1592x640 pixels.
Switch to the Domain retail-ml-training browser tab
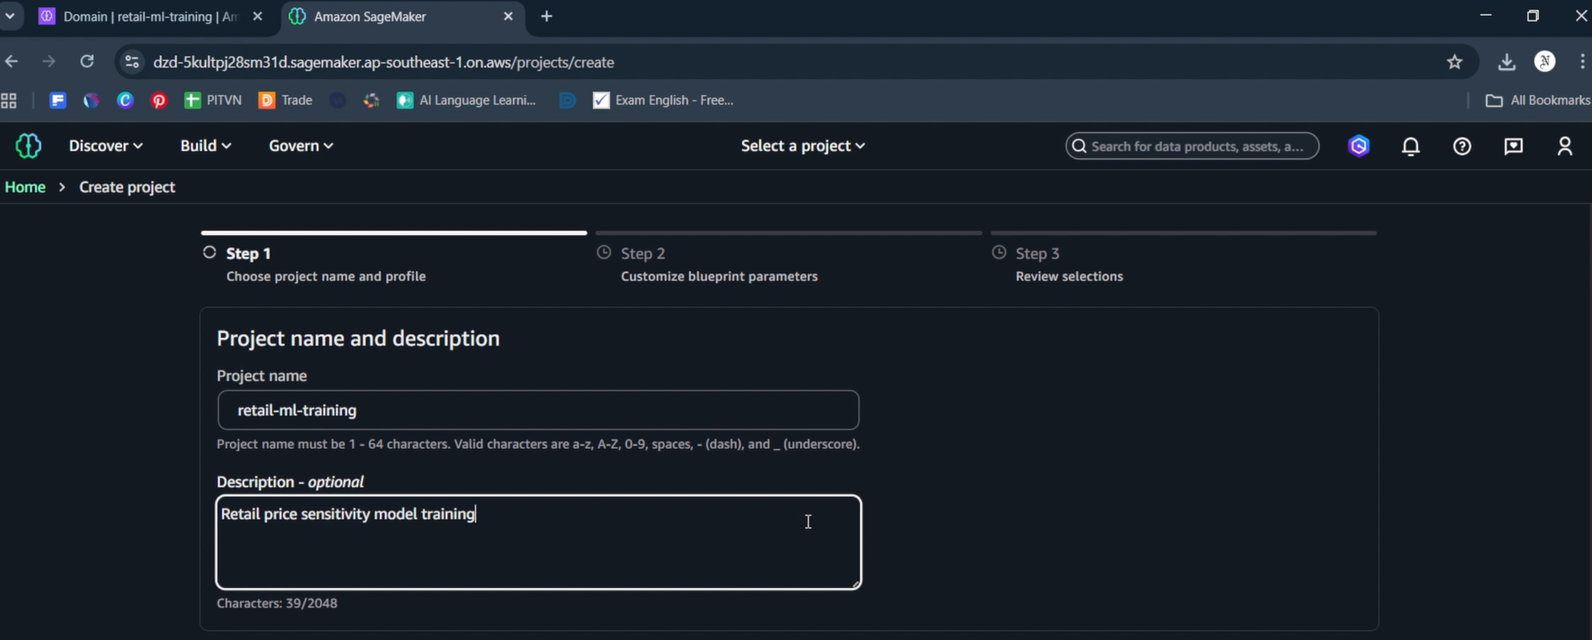(x=150, y=16)
